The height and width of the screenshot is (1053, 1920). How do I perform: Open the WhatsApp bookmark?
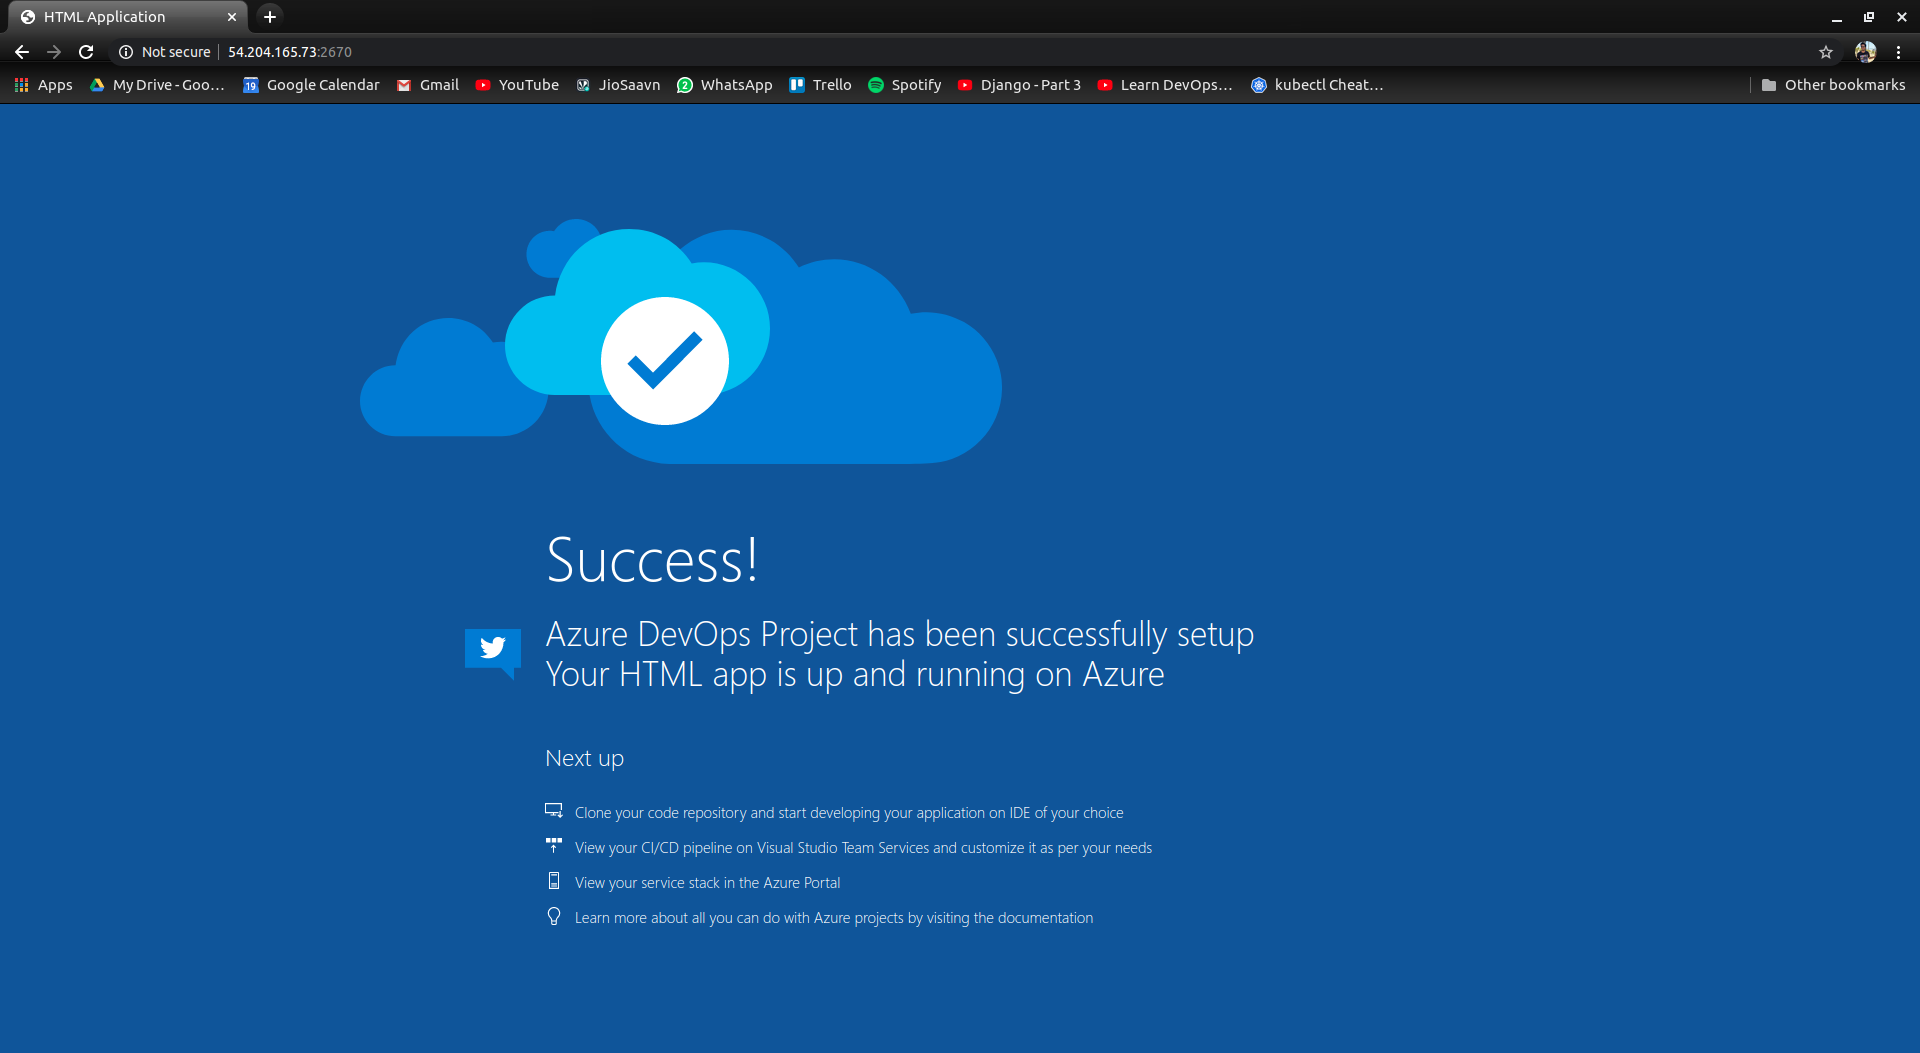click(x=725, y=85)
